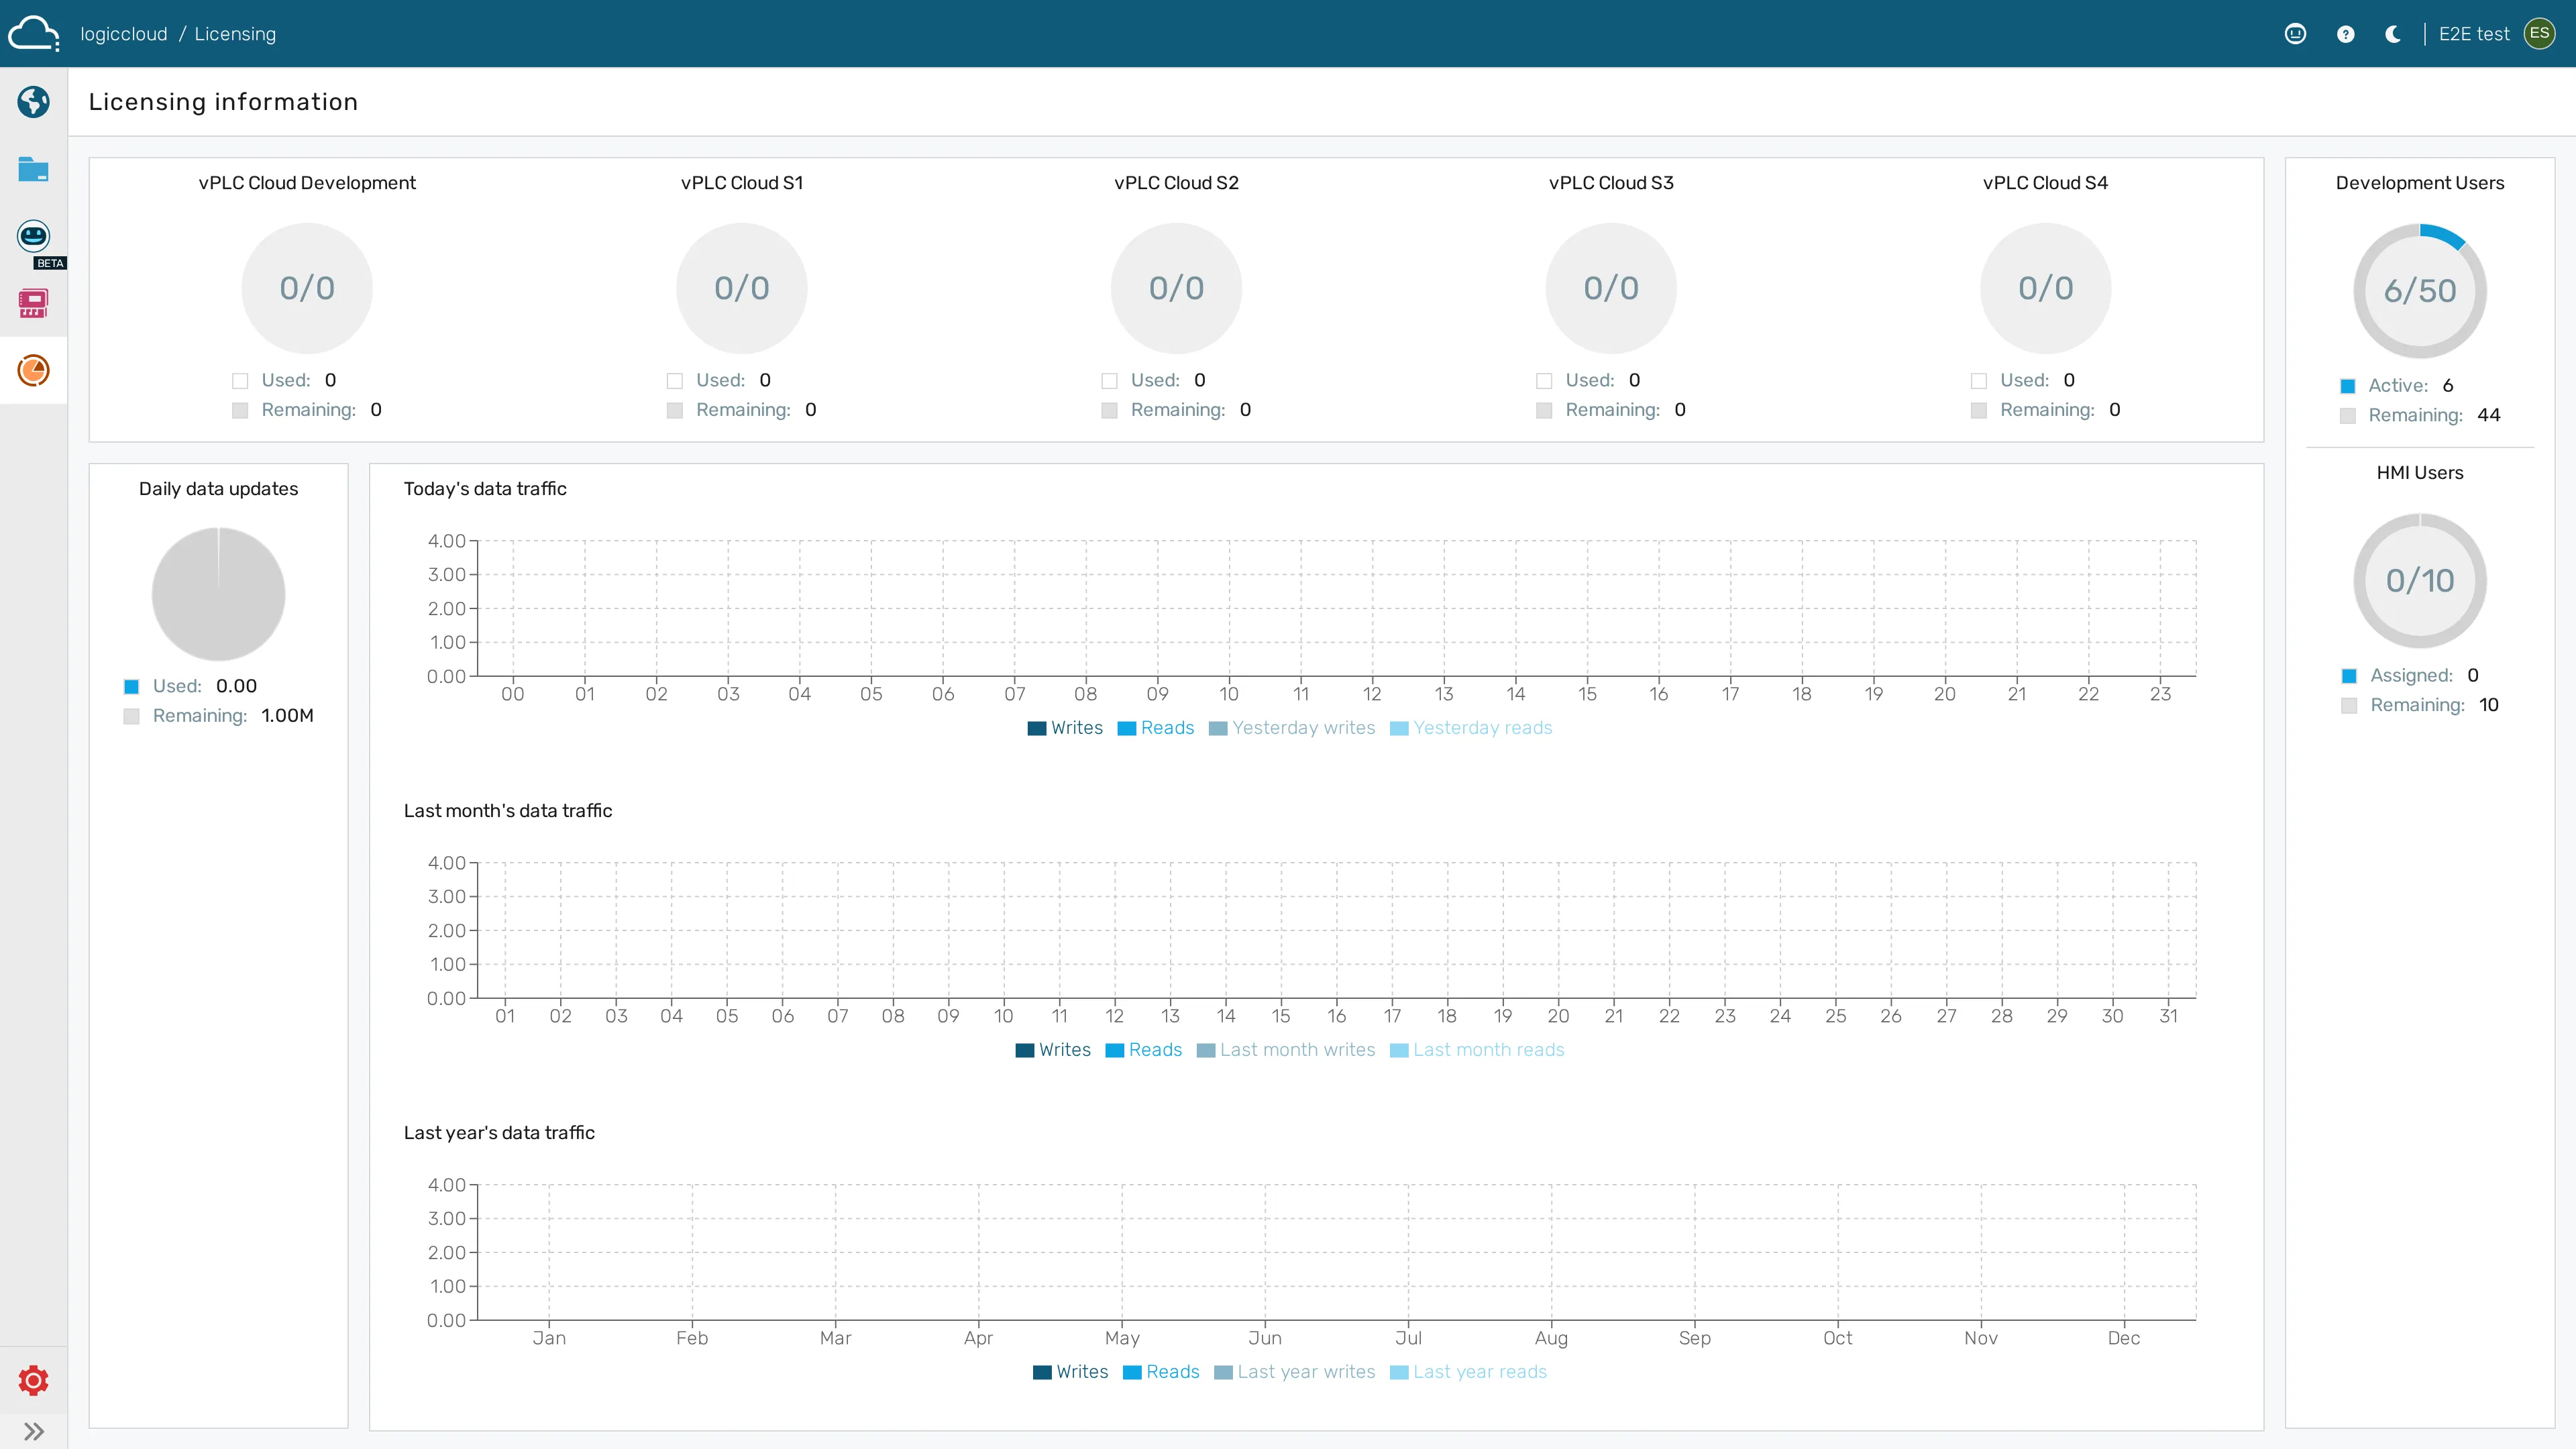
Task: Toggle Last month reads legend entry
Action: pos(1477,1049)
